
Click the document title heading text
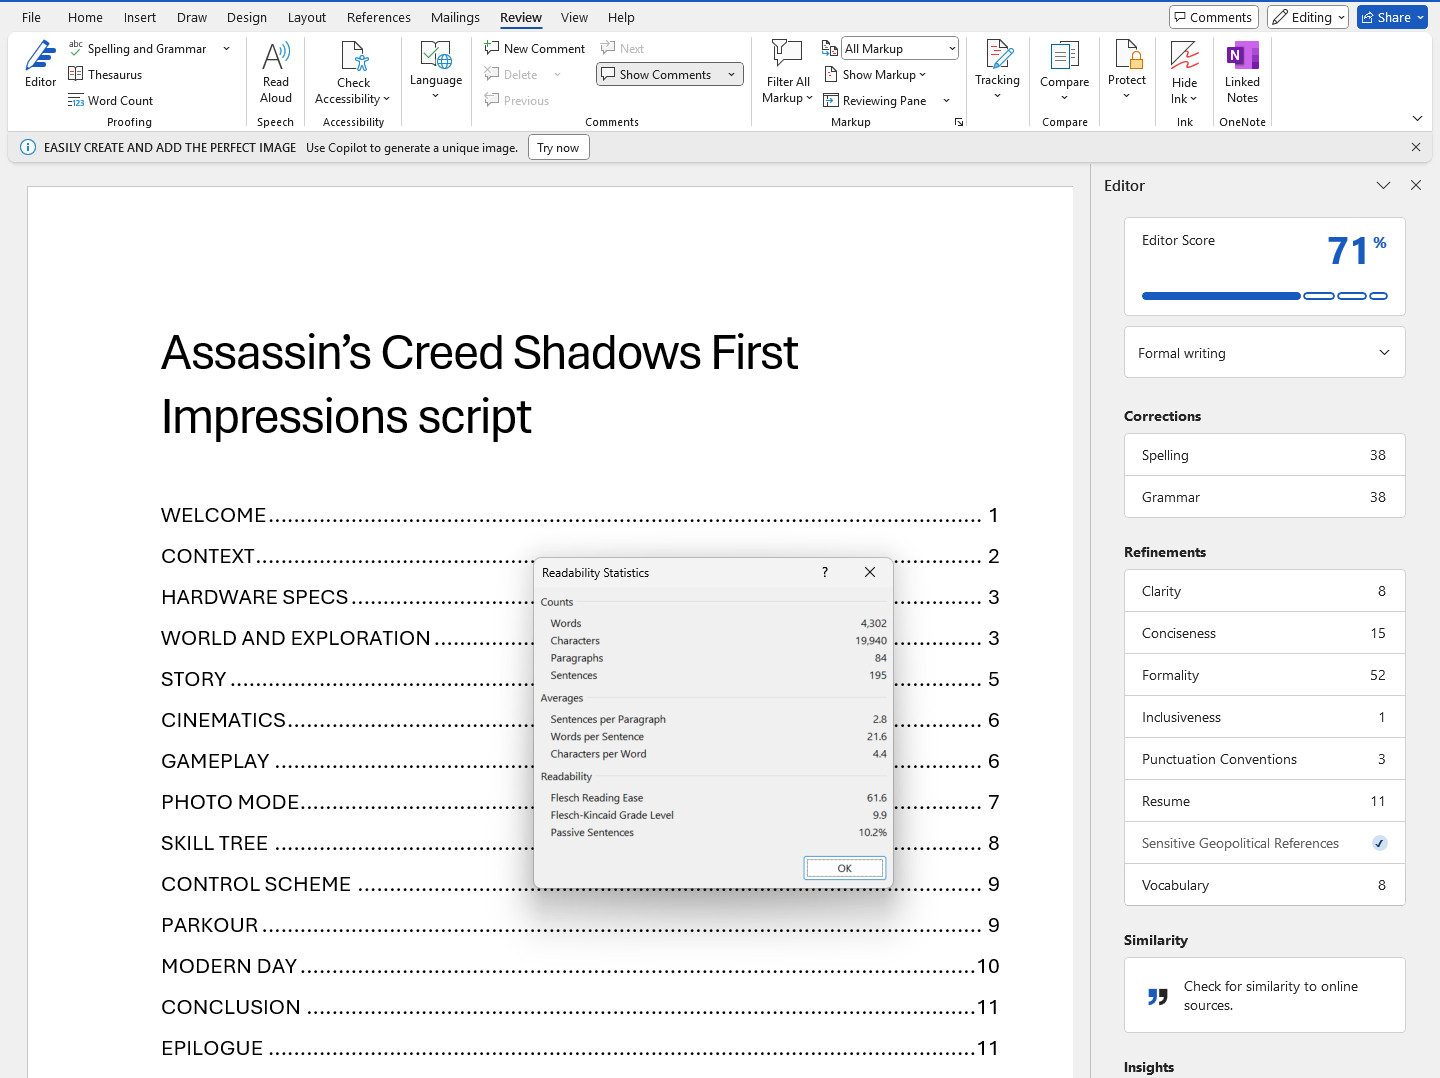[480, 384]
